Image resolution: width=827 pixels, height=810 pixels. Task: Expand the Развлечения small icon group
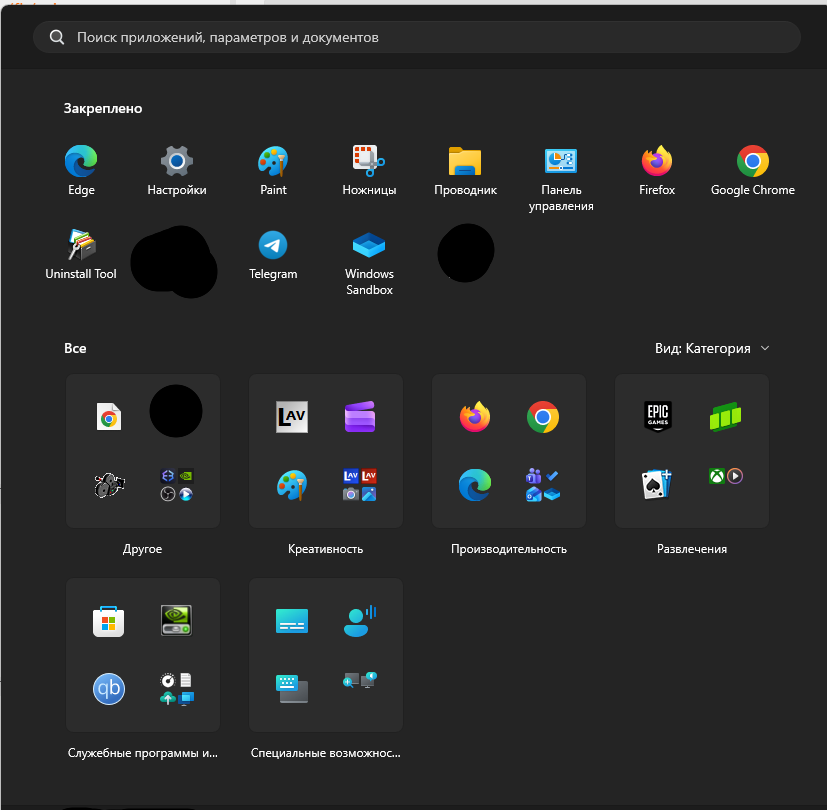(726, 477)
